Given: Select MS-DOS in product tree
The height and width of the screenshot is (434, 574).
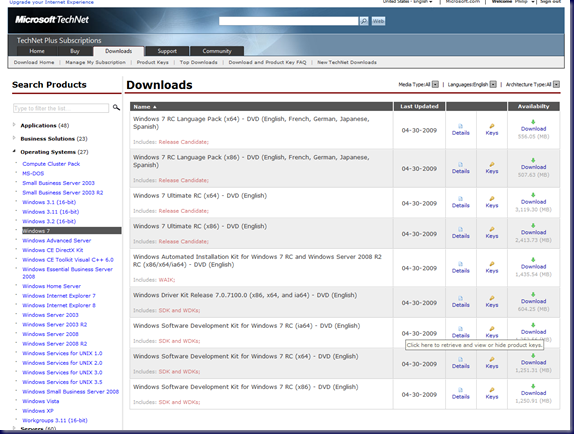Looking at the screenshot, I should [33, 173].
